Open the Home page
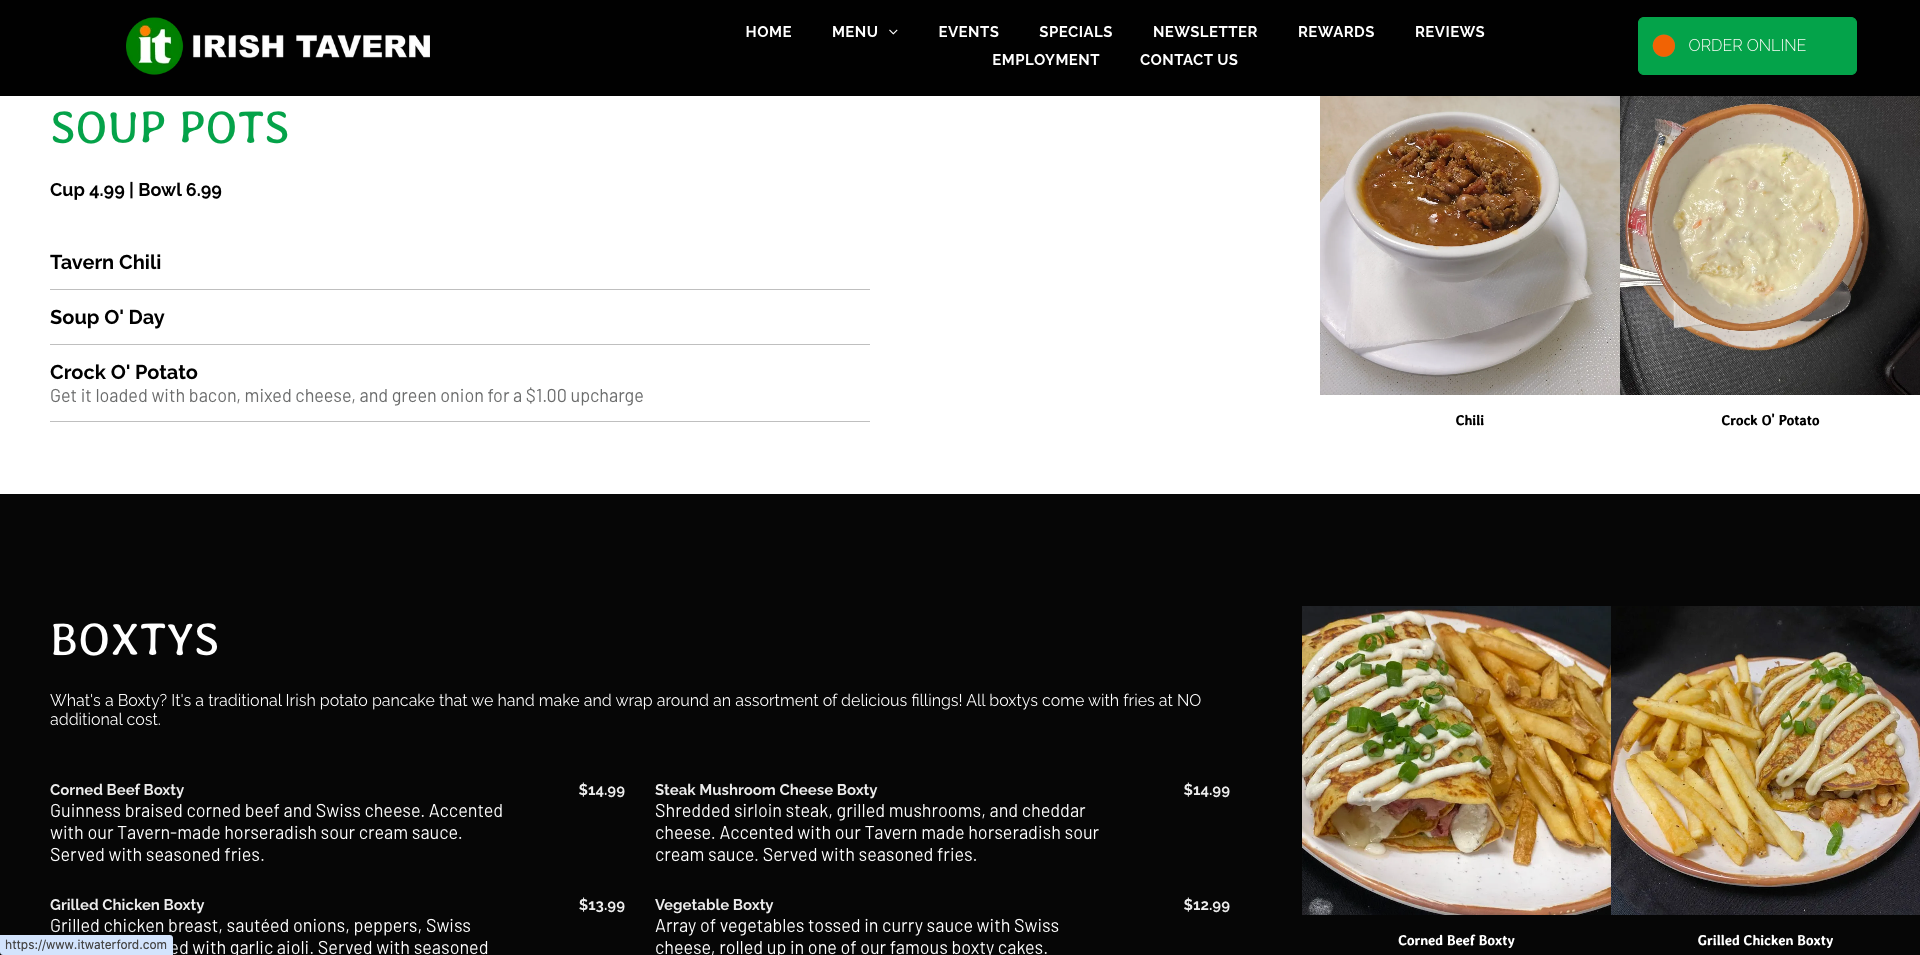 (x=768, y=32)
